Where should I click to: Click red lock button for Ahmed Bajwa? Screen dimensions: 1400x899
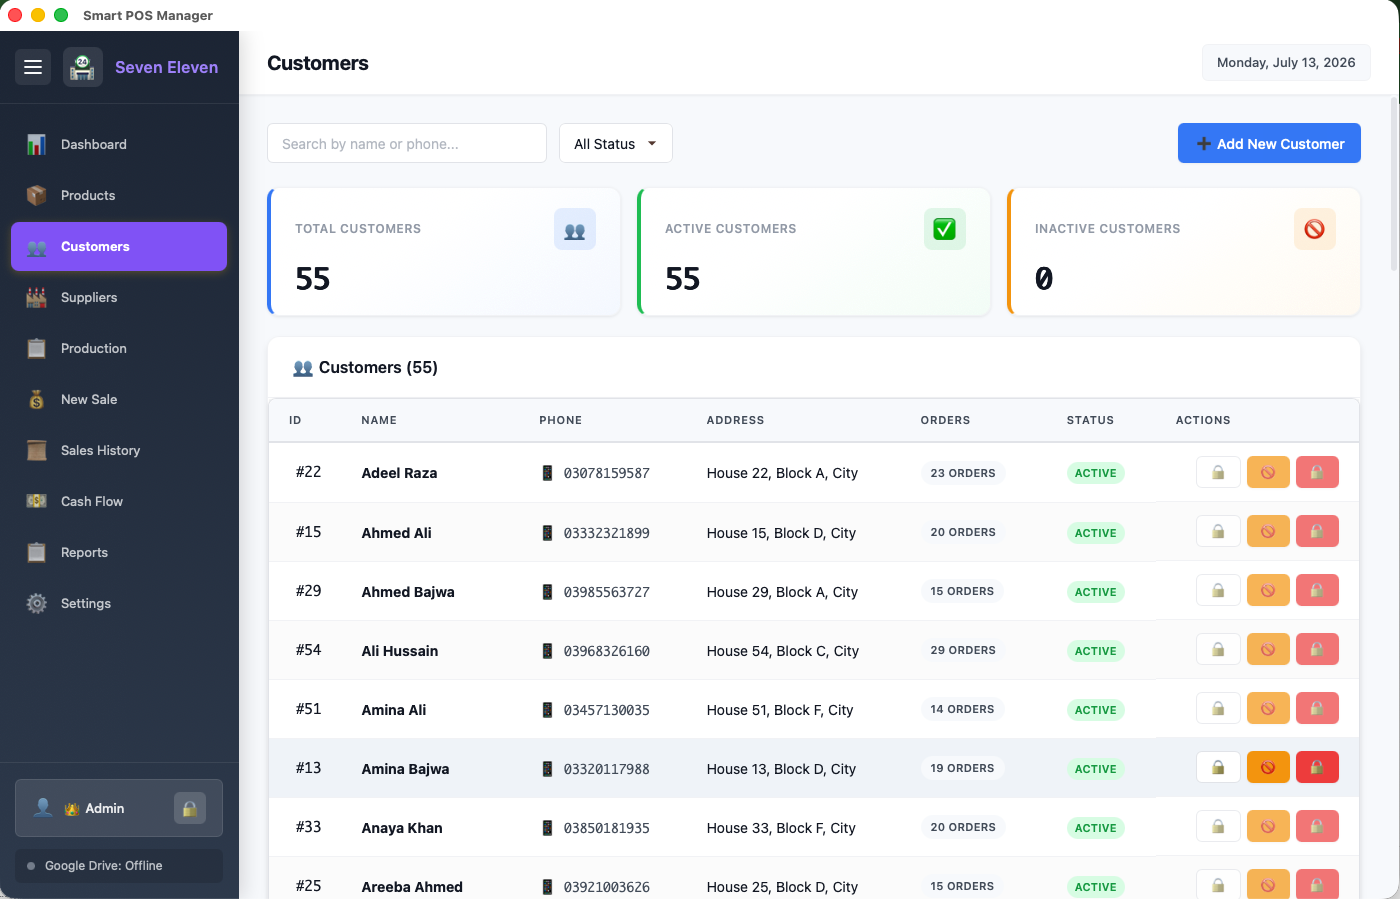pyautogui.click(x=1317, y=590)
